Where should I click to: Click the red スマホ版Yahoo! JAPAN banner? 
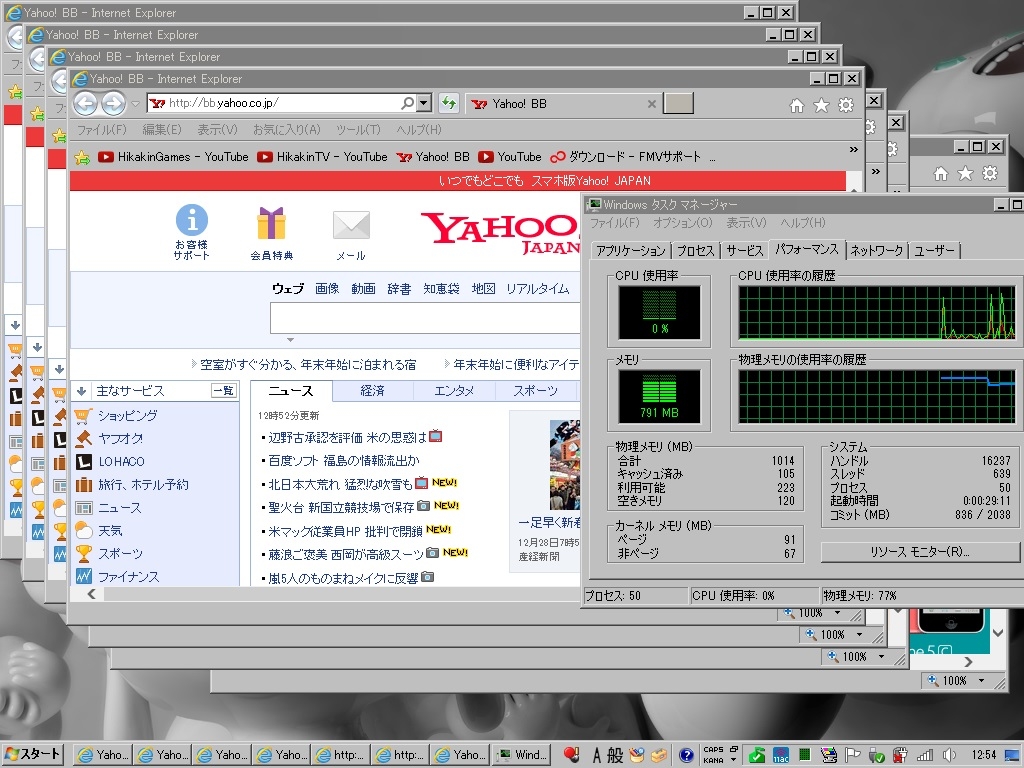[x=457, y=181]
